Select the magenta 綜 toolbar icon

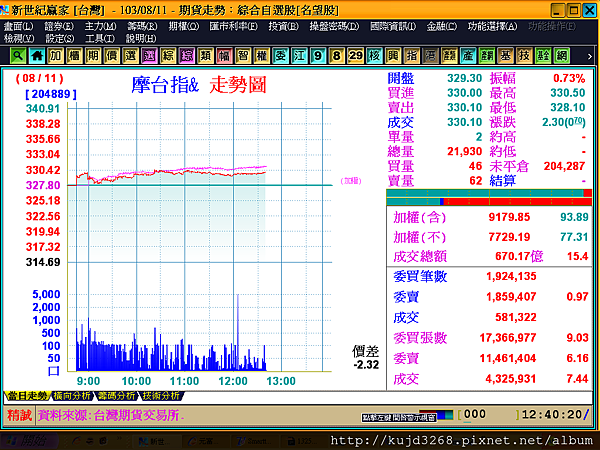click(x=187, y=56)
